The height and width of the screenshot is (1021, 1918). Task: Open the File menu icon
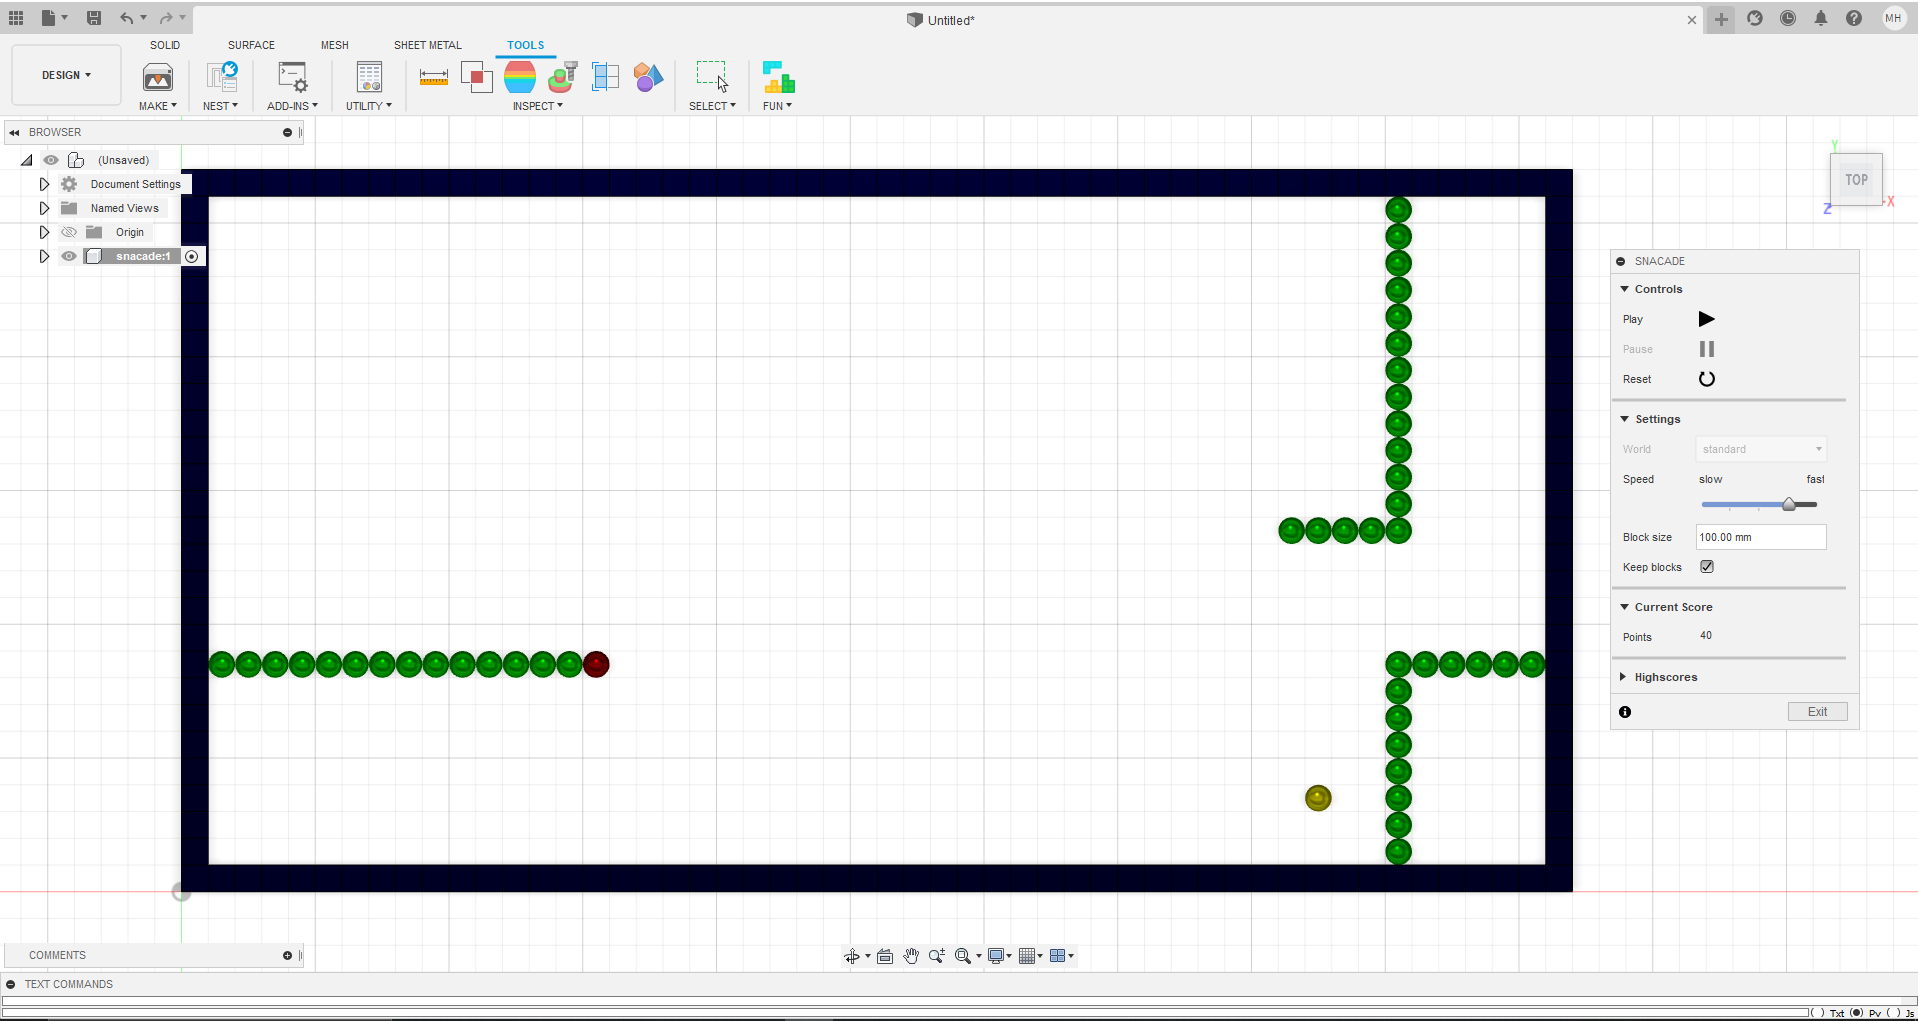(49, 18)
